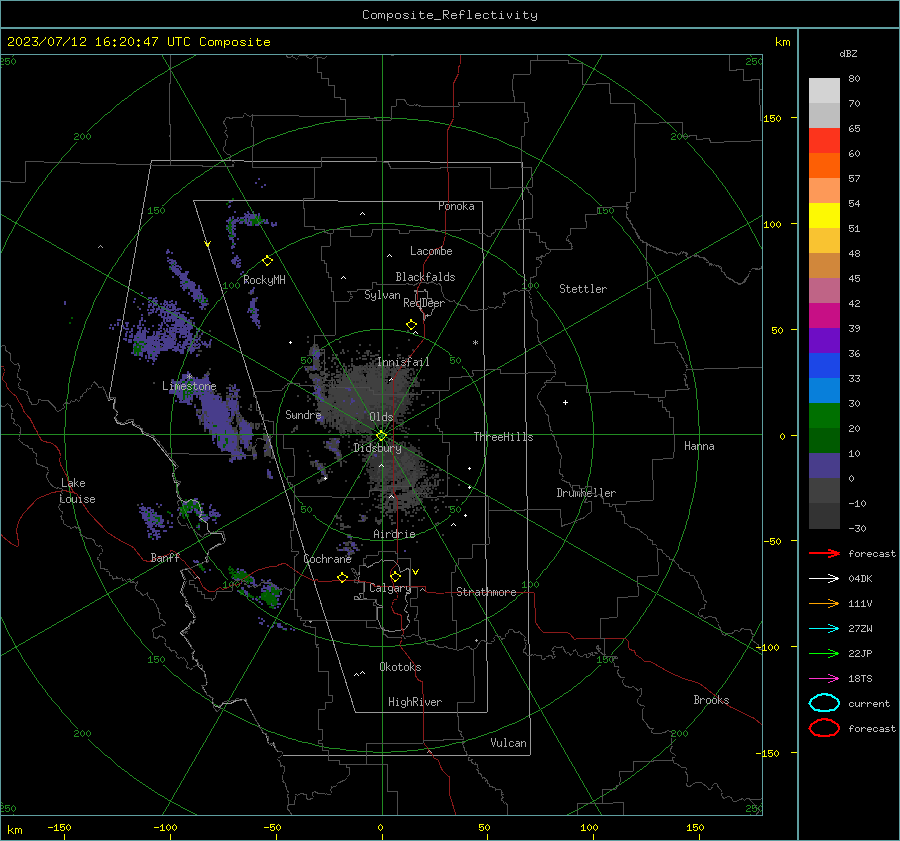This screenshot has height=841, width=900.
Task: Click the slate-purple 10-0 dBZ swatch
Action: click(x=824, y=466)
